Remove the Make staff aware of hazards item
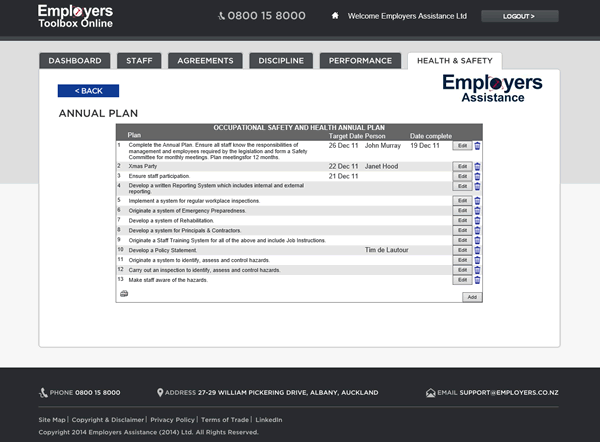 [x=477, y=280]
